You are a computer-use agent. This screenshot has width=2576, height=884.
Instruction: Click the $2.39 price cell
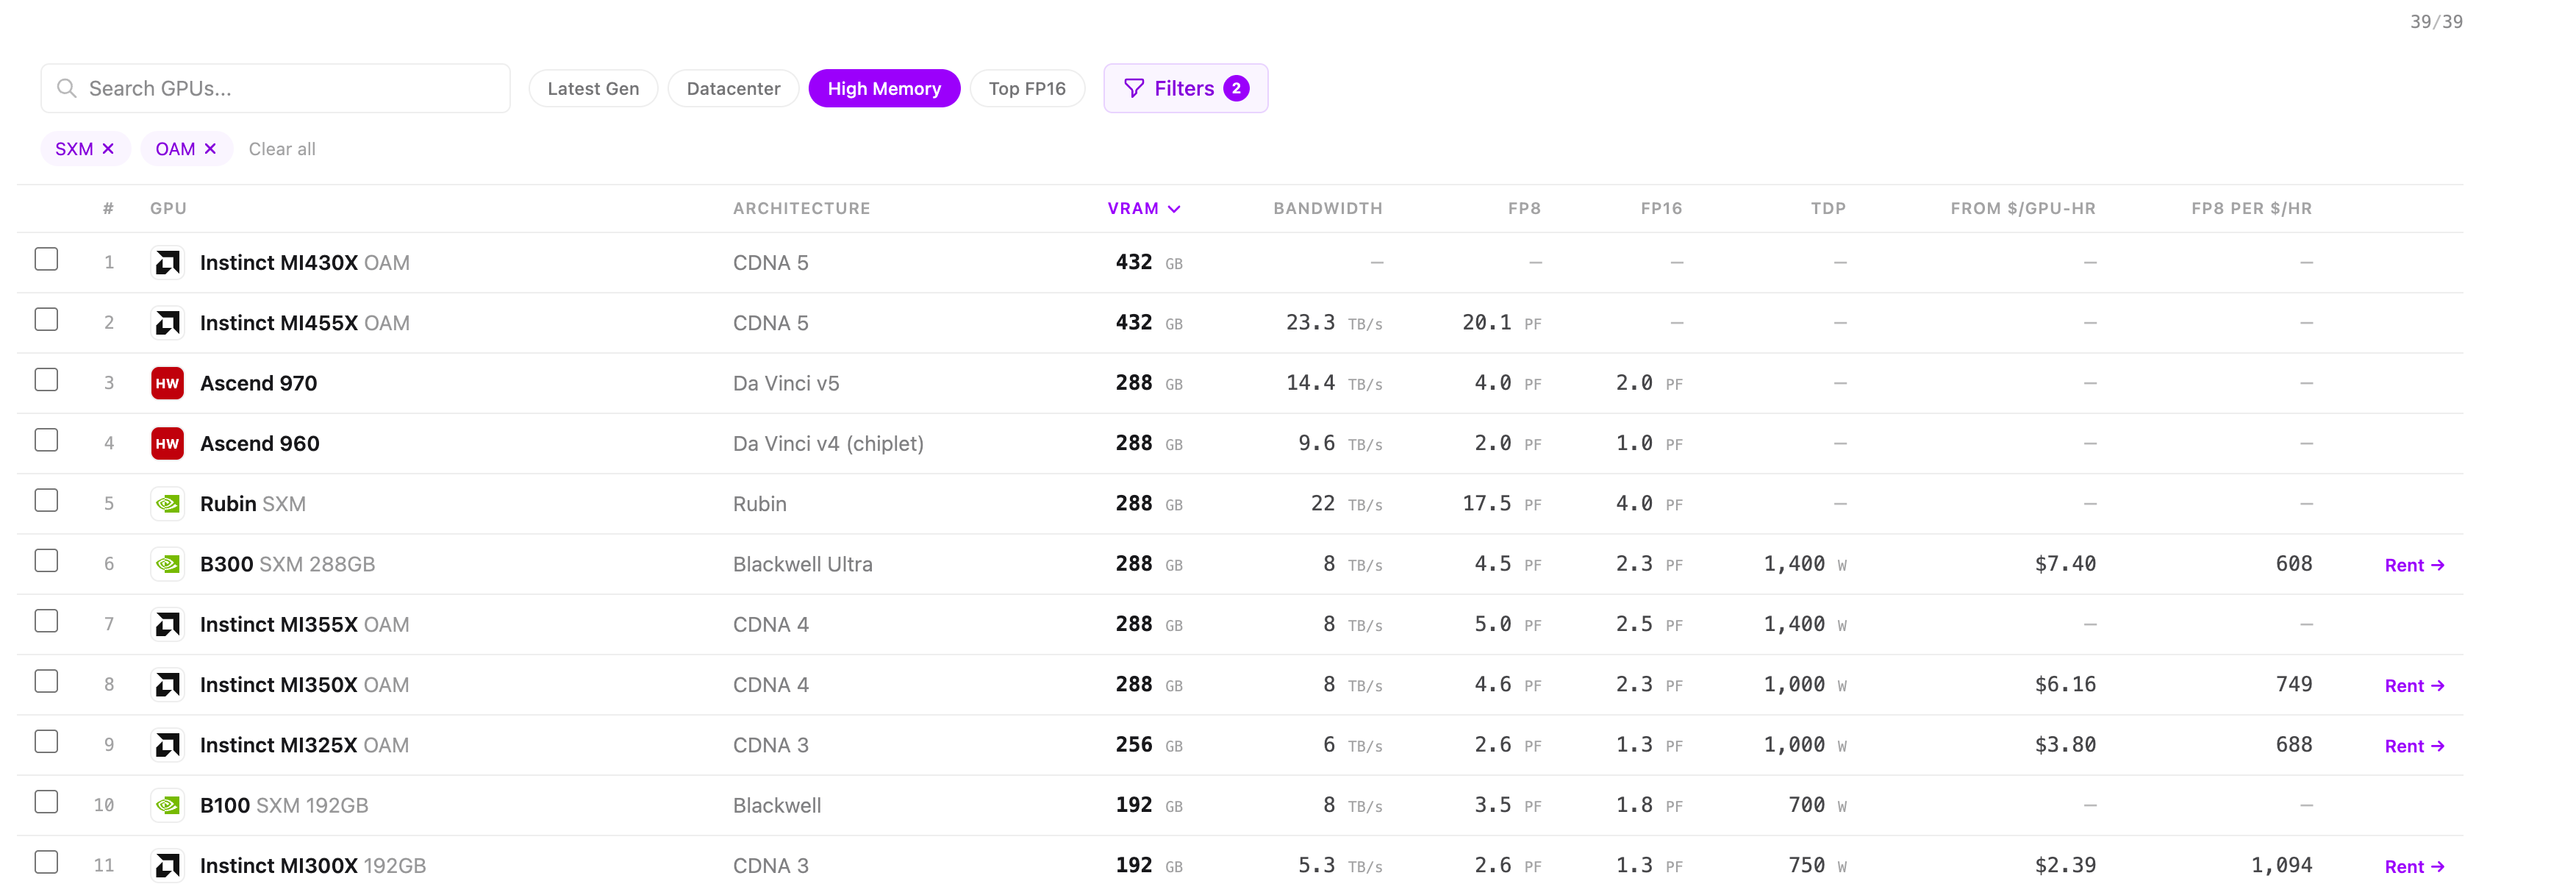[x=2065, y=865]
